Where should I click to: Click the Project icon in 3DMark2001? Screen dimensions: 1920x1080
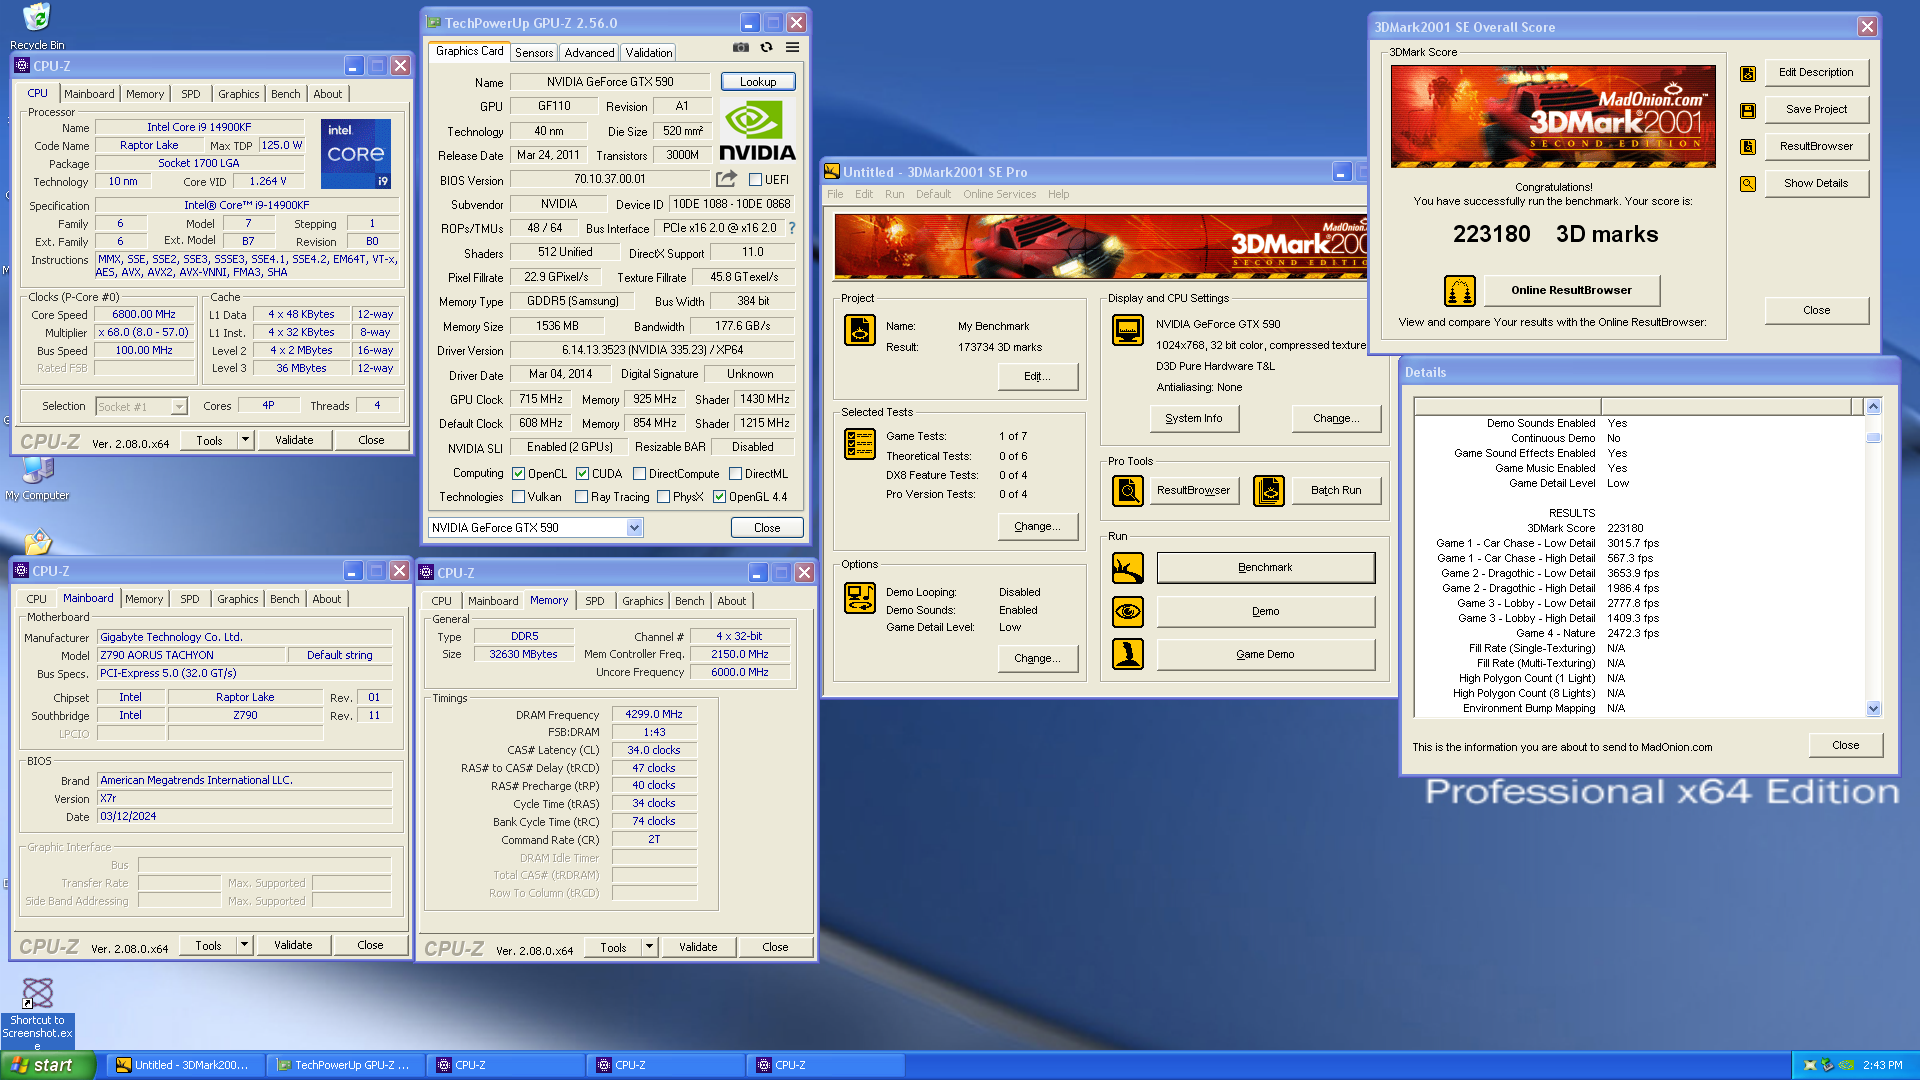click(x=860, y=329)
